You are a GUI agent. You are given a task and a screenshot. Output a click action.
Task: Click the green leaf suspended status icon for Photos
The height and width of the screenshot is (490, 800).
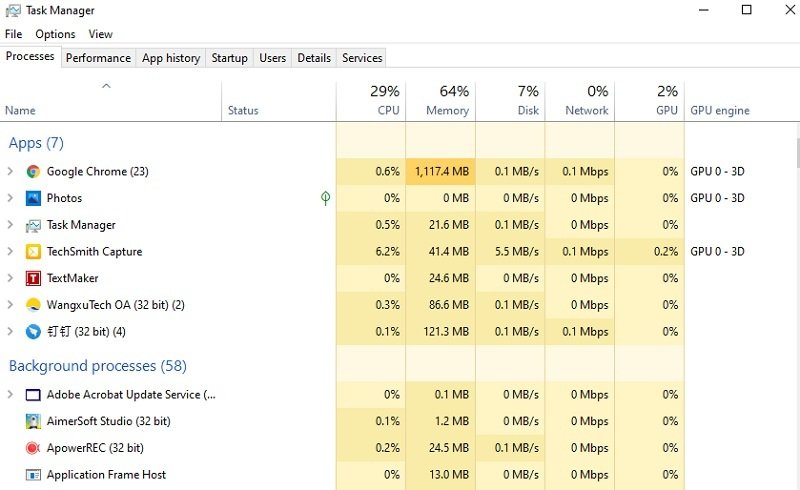(326, 198)
